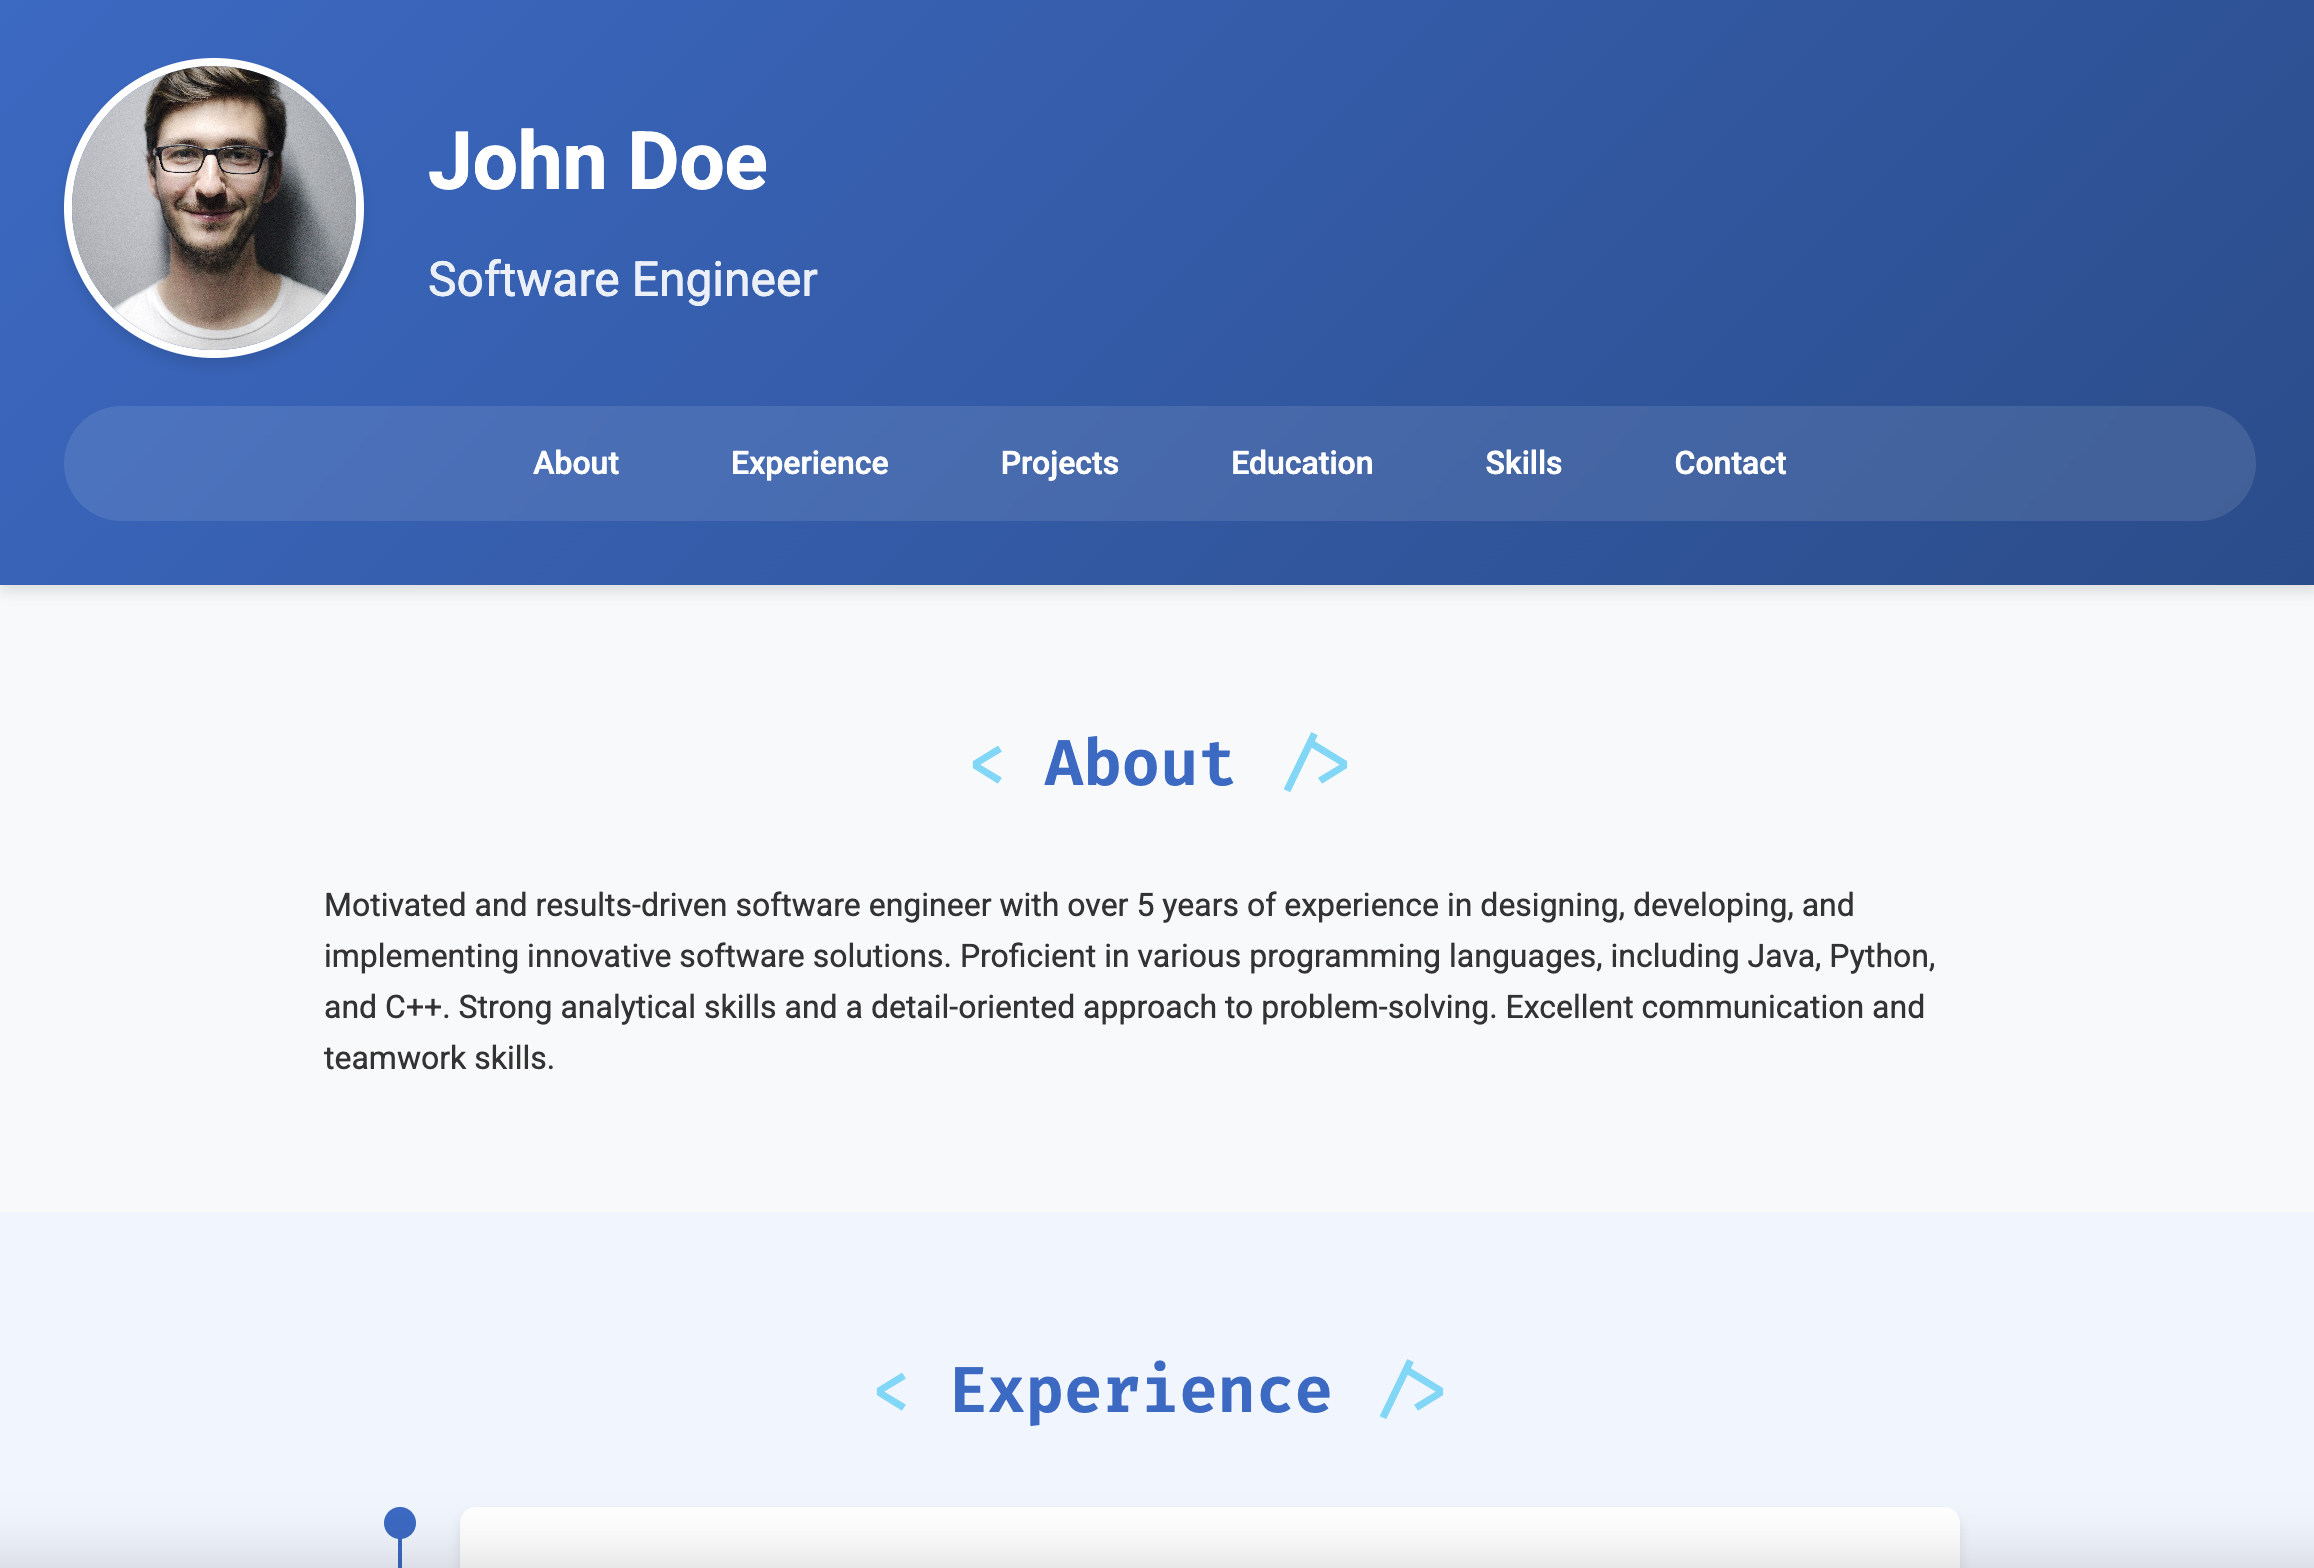2314x1568 pixels.
Task: Open the Skills section
Action: pyautogui.click(x=1522, y=463)
